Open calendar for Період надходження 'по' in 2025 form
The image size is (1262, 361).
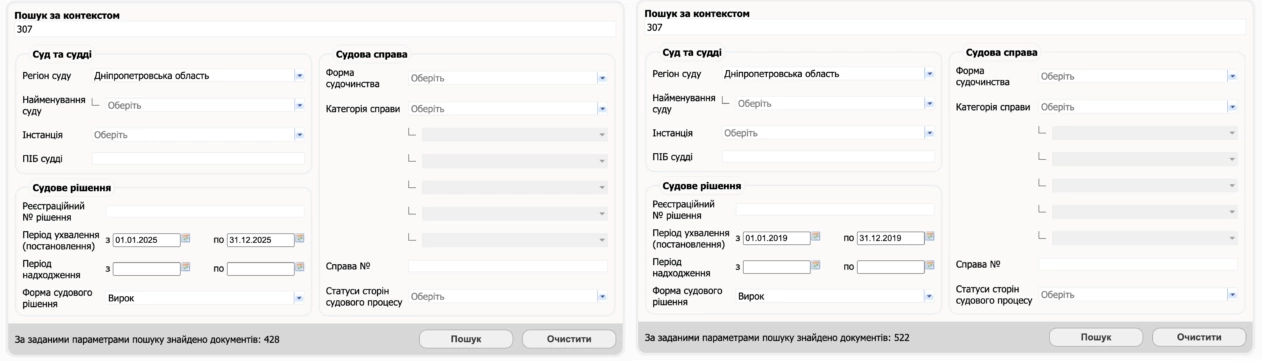click(x=299, y=268)
